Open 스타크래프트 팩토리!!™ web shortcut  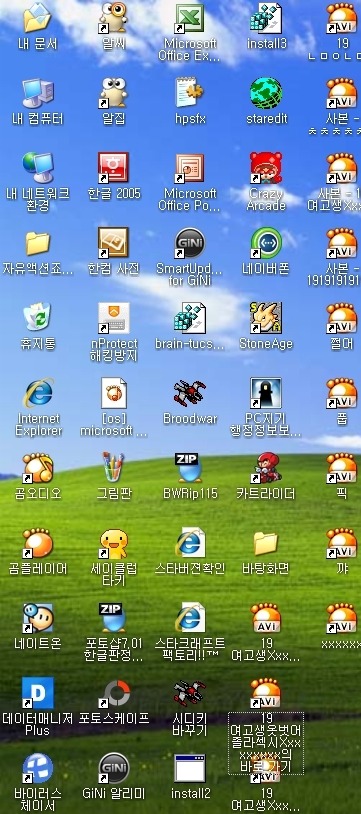click(190, 618)
